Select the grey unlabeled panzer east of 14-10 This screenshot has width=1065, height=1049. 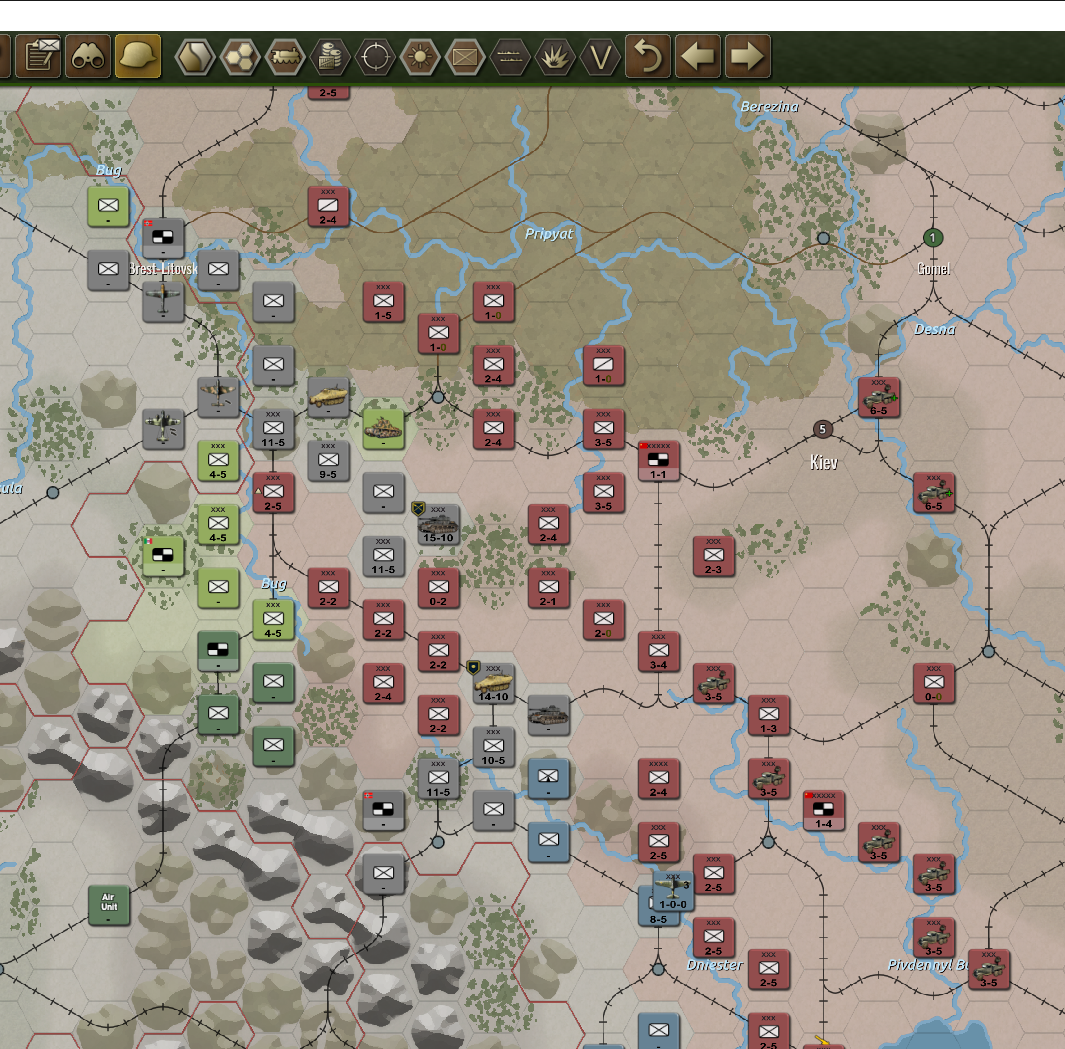[x=548, y=715]
